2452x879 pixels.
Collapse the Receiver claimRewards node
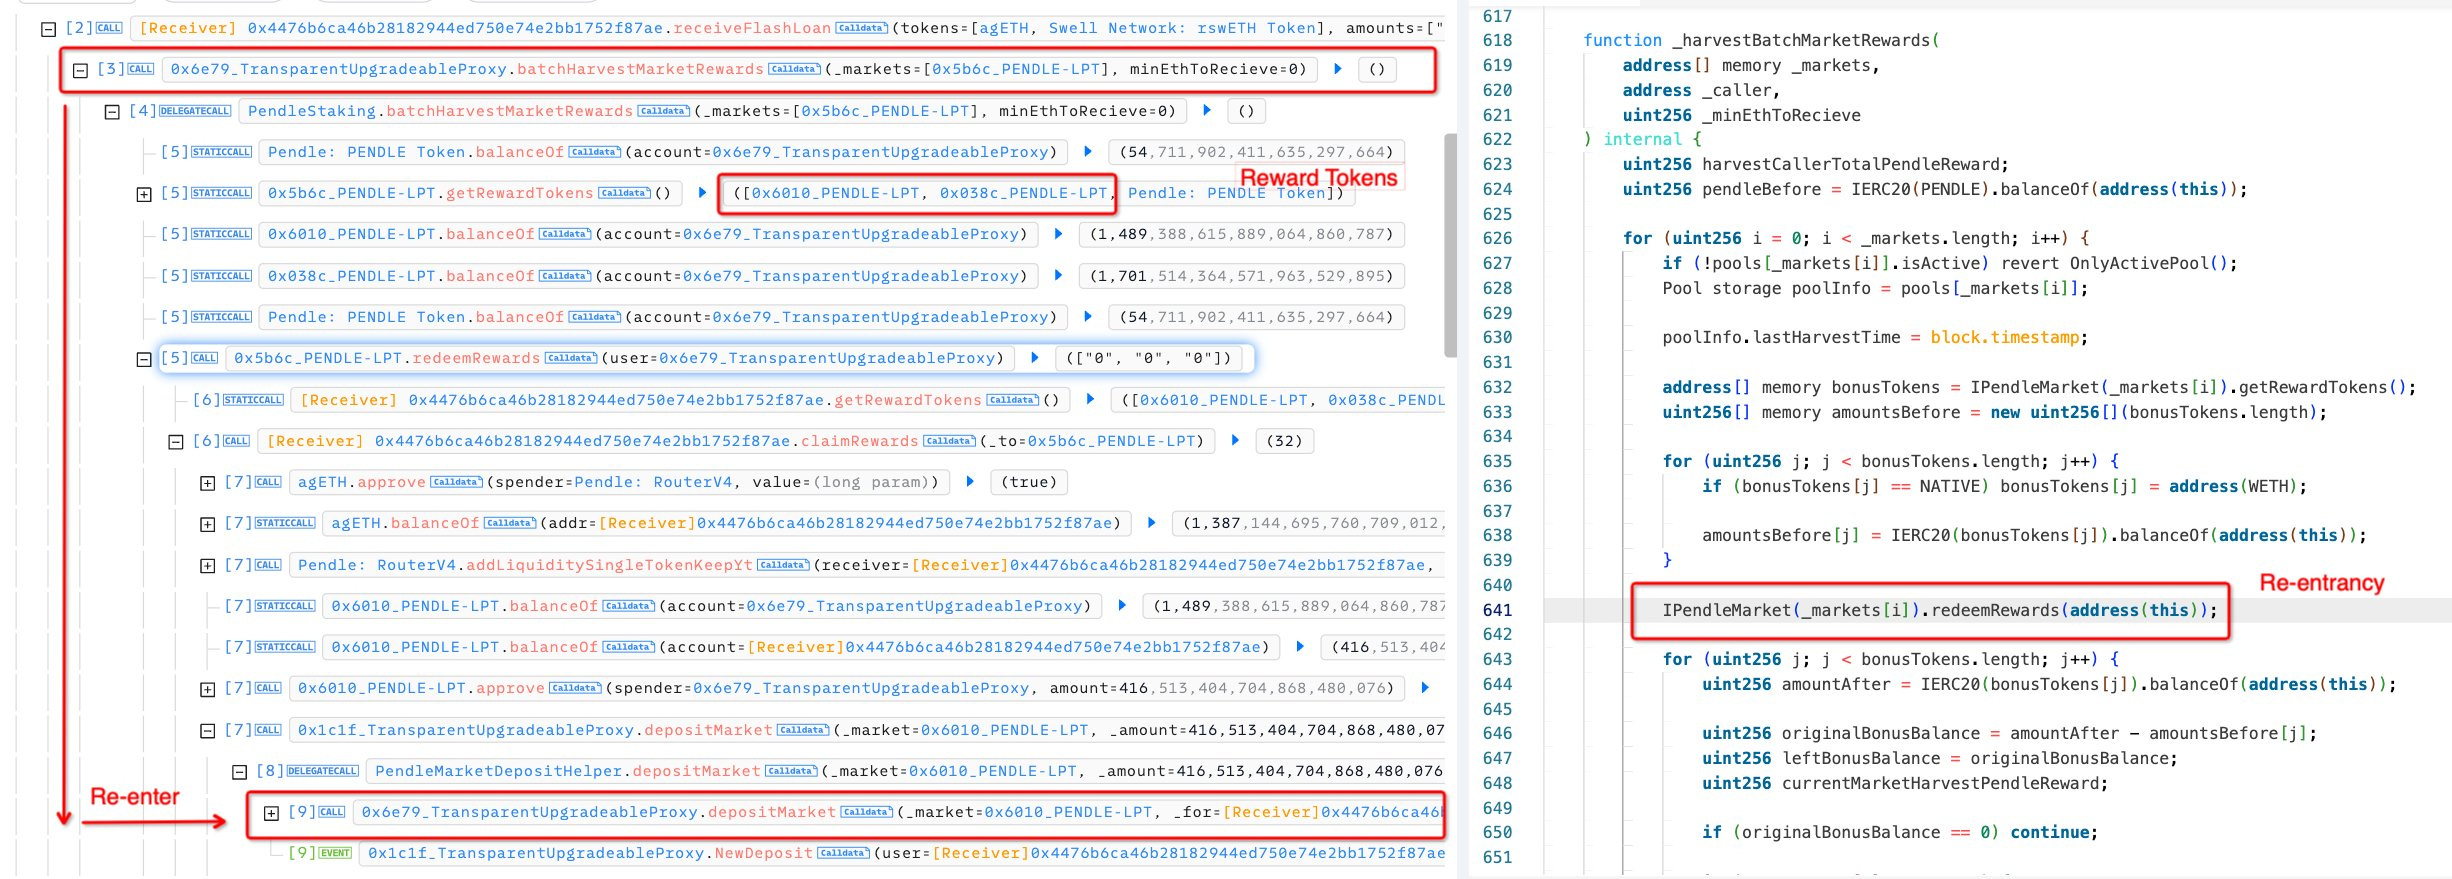tap(176, 442)
